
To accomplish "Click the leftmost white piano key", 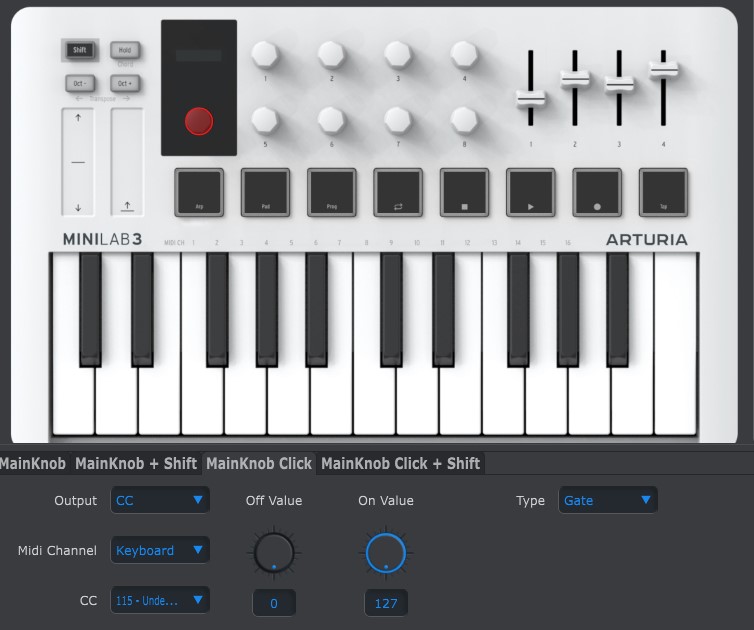I will (x=73, y=402).
